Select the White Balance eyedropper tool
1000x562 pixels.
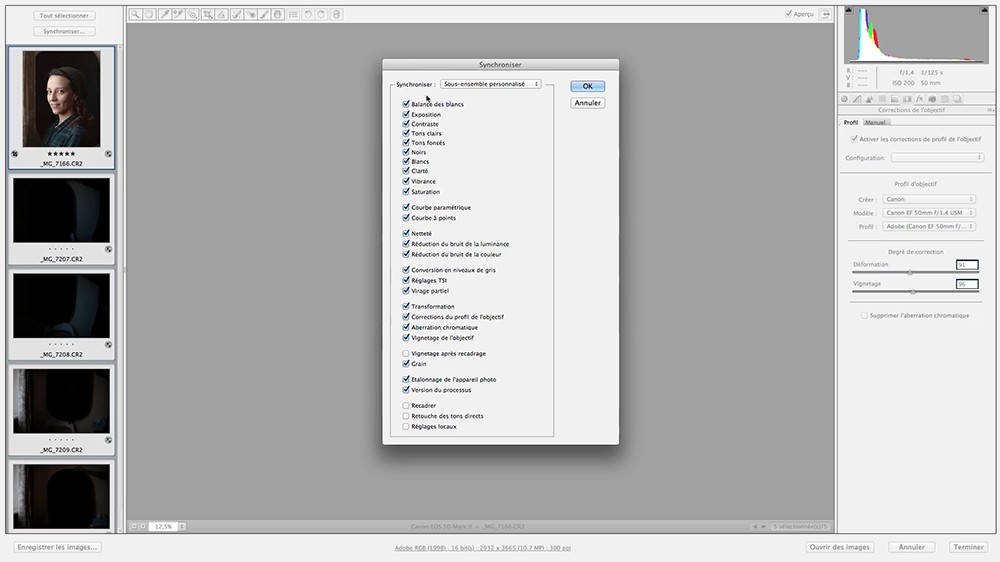165,14
